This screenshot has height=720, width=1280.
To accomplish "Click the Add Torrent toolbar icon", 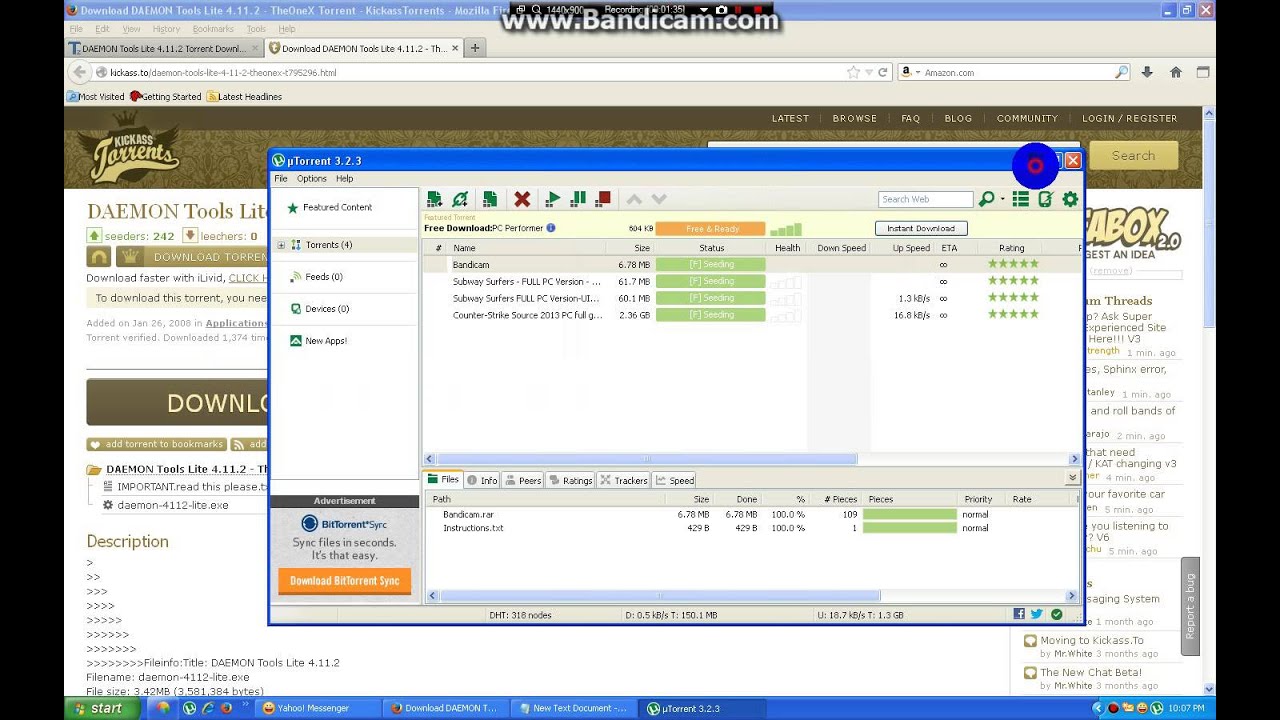I will [x=434, y=199].
